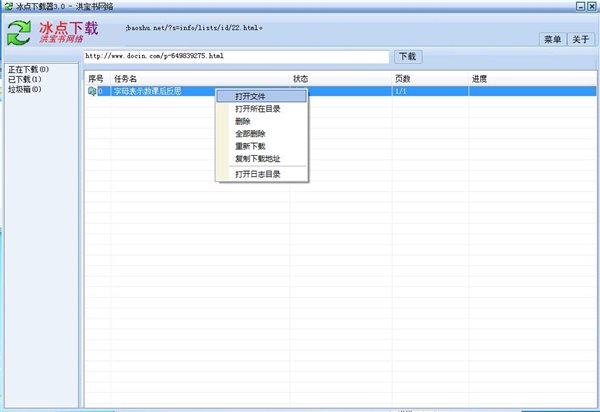600x412 pixels.
Task: Open the 菜单 button
Action: [x=553, y=39]
